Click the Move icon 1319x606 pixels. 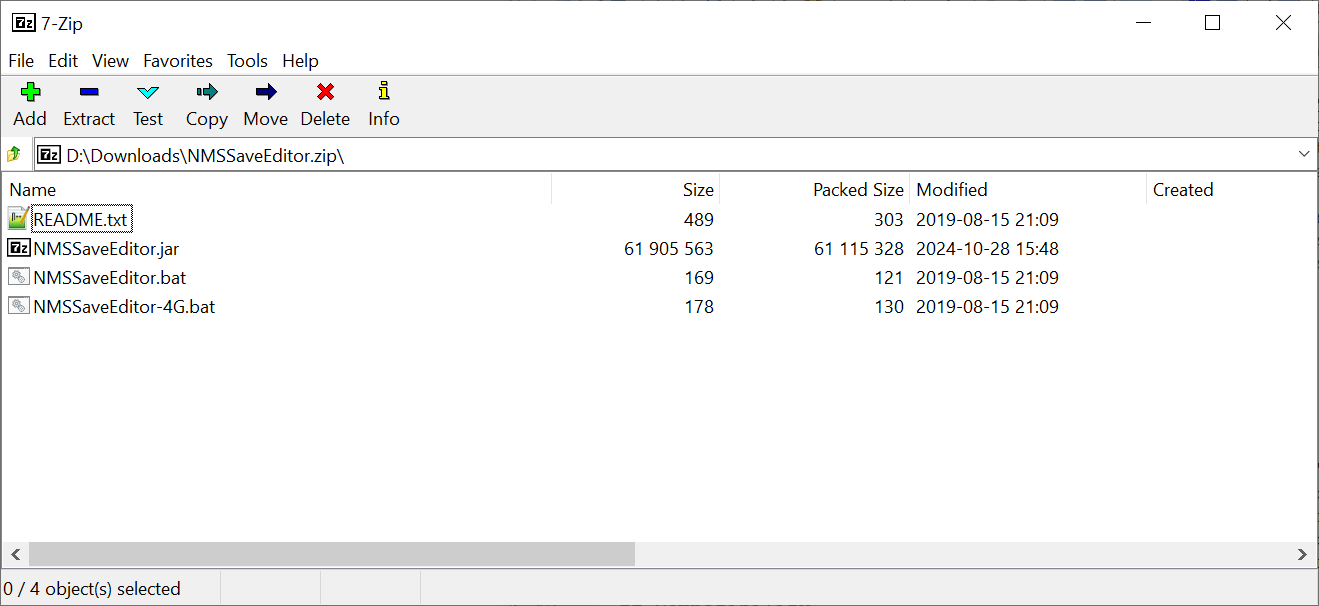coord(264,92)
